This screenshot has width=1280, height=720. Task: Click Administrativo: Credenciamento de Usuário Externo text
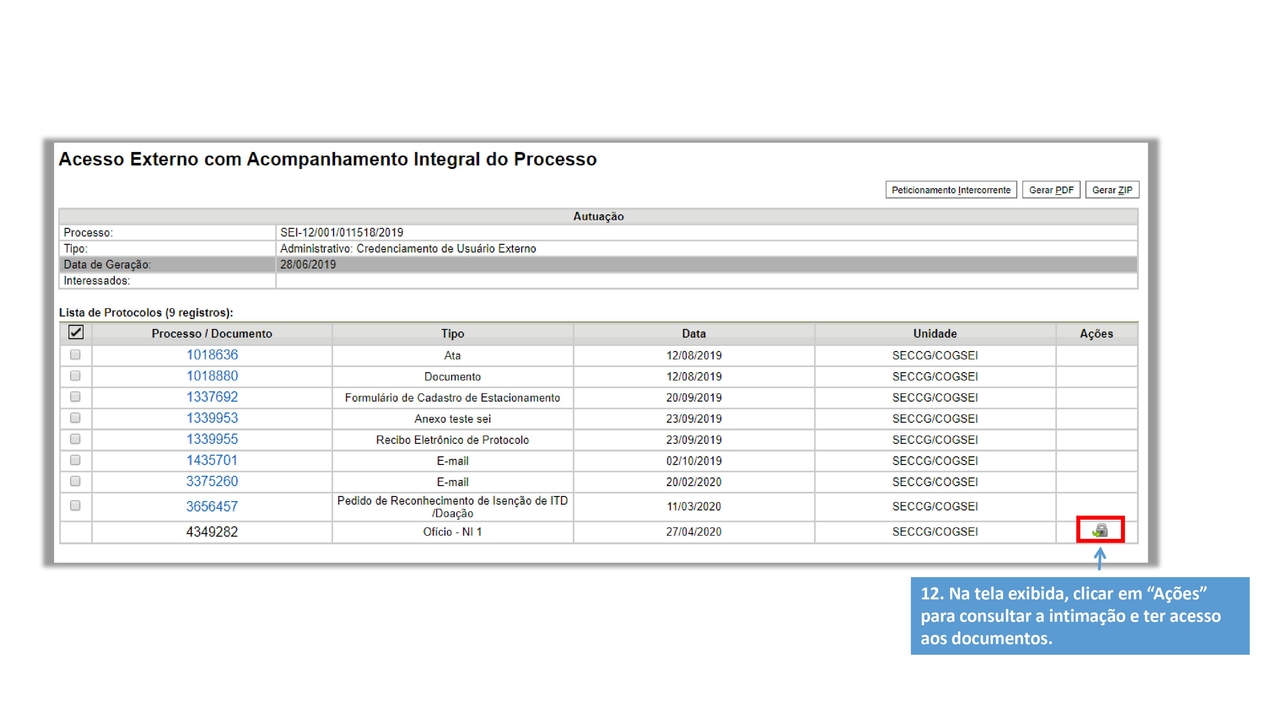tap(408, 249)
